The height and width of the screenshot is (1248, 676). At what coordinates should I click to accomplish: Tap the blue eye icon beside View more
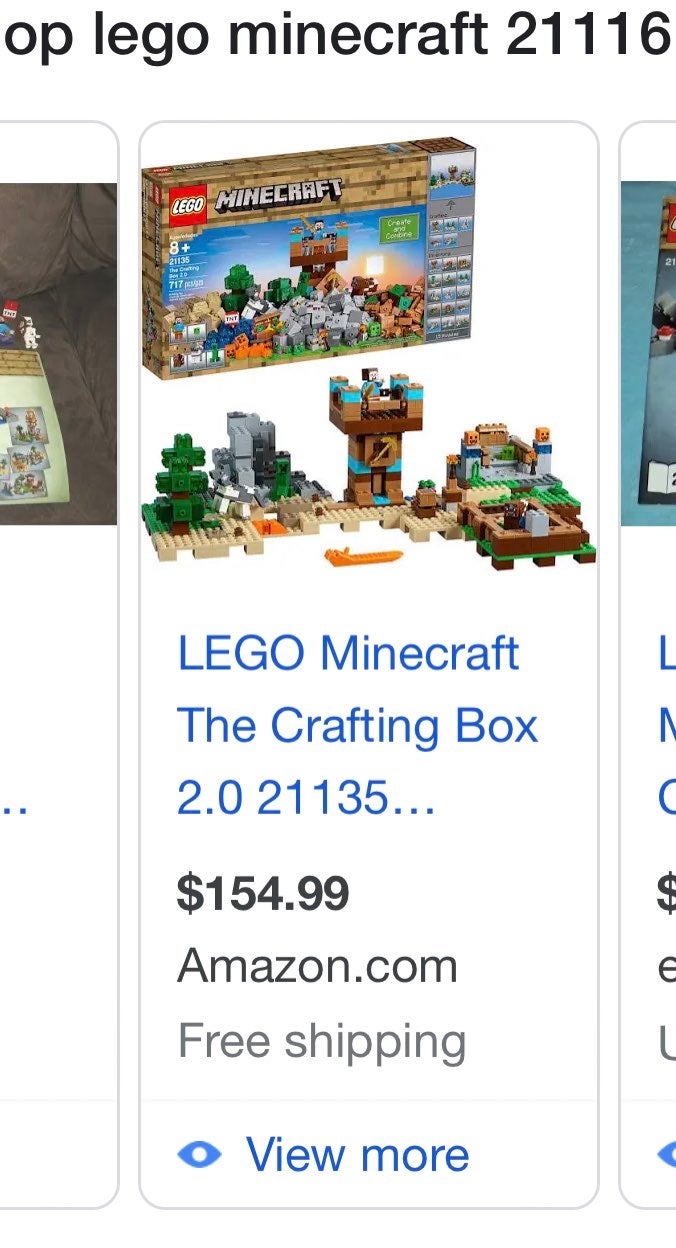(199, 1155)
